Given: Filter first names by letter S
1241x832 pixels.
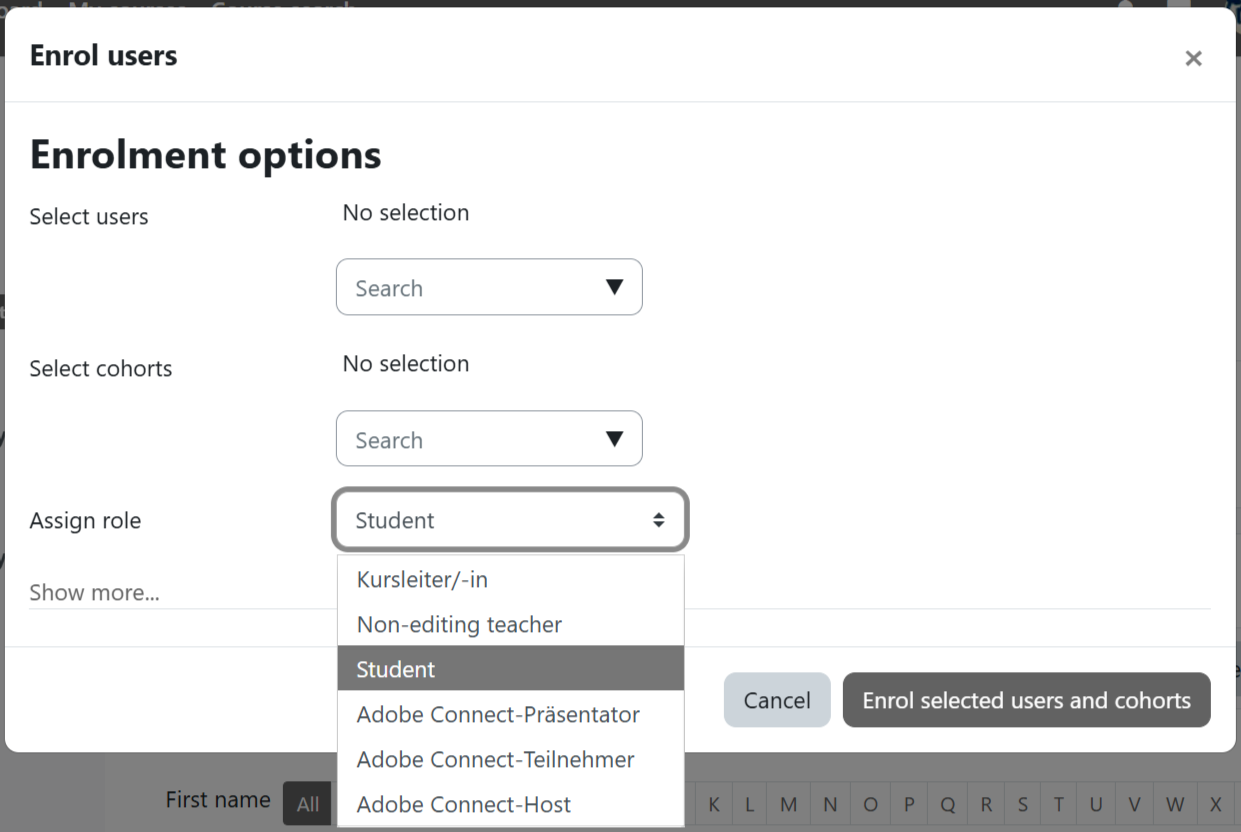Looking at the screenshot, I should click(1023, 804).
